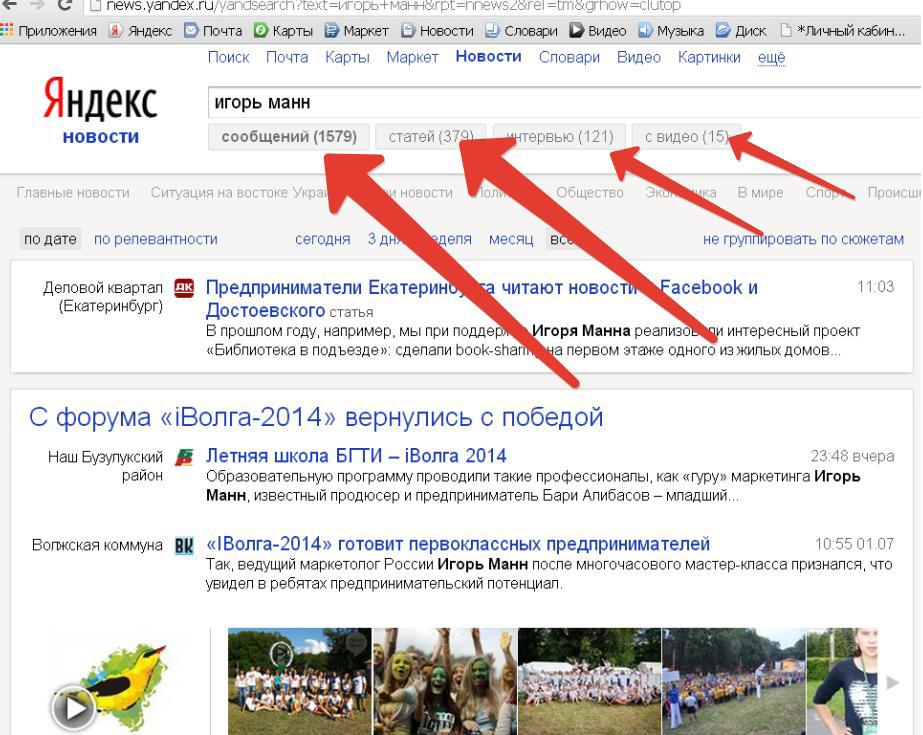Screen dimensions: 923x735
Task: Open the Приложения apps bookmark
Action: coord(49,31)
